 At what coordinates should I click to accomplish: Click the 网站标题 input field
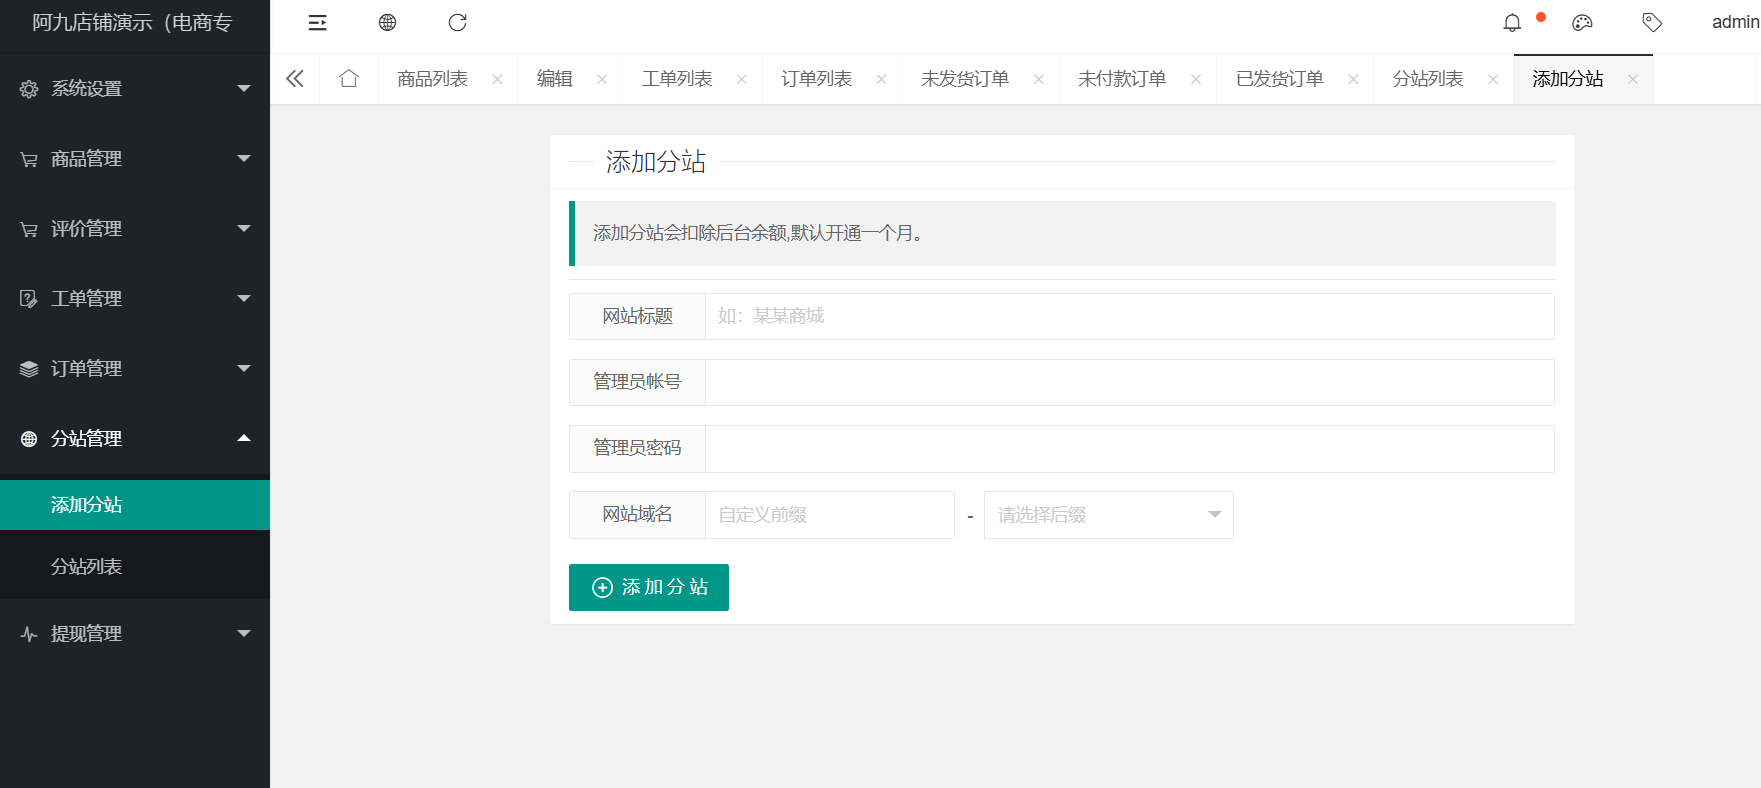pos(1129,317)
